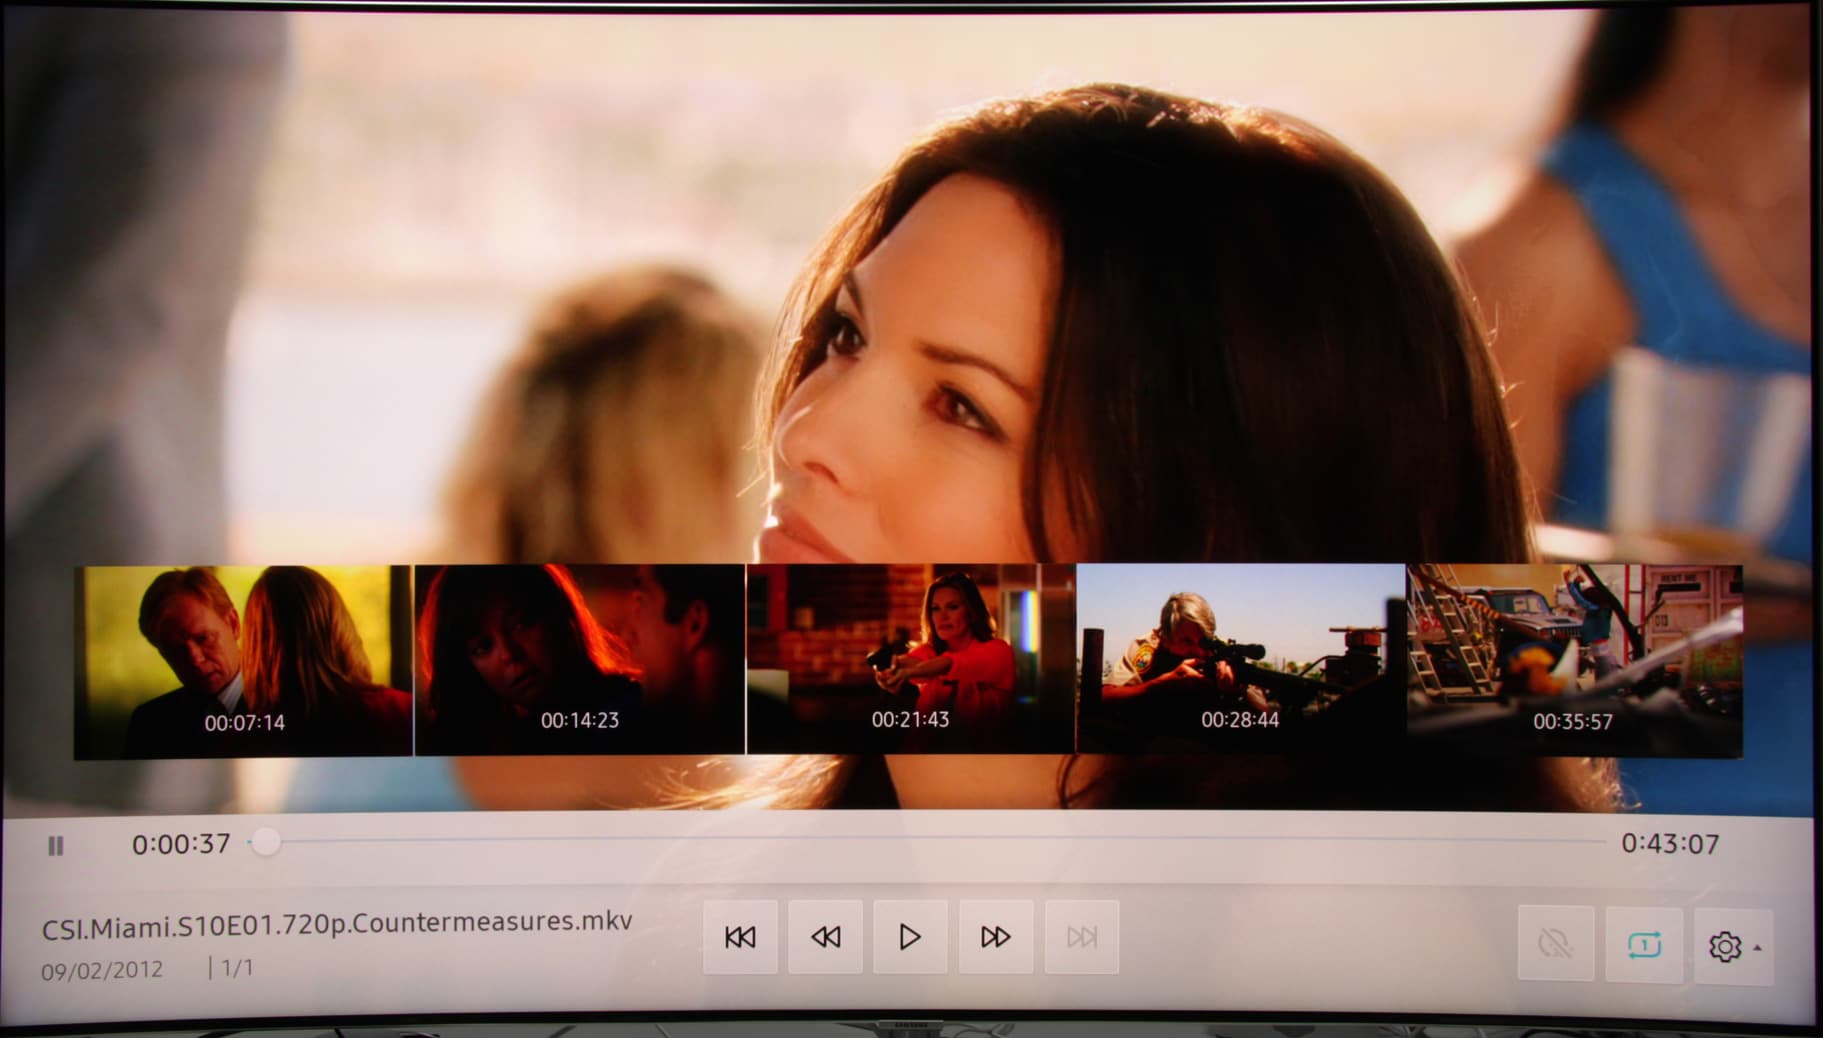
Task: Open the settings gear menu
Action: click(1725, 946)
